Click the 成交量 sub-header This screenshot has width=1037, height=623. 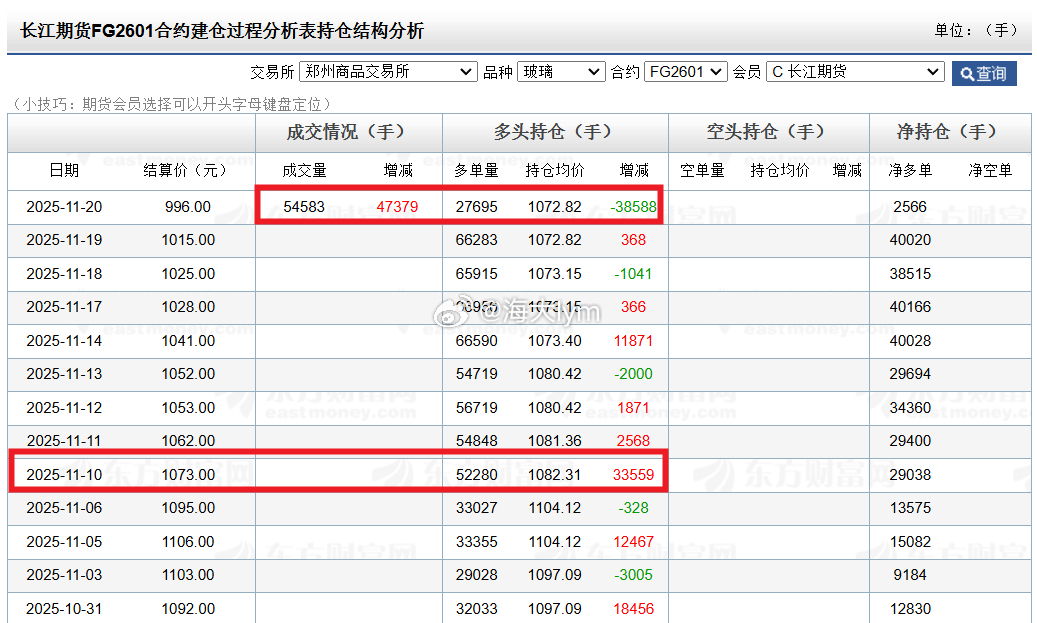pyautogui.click(x=307, y=170)
